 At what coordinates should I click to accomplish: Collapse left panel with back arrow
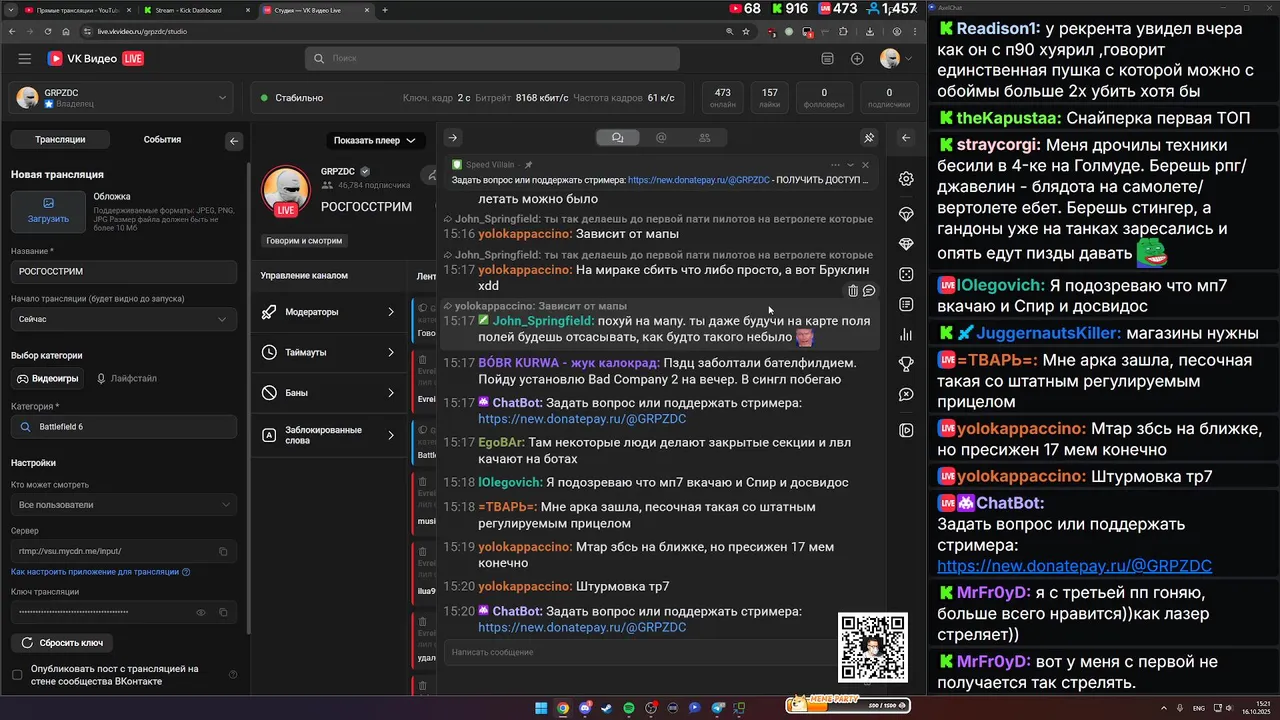pos(234,141)
